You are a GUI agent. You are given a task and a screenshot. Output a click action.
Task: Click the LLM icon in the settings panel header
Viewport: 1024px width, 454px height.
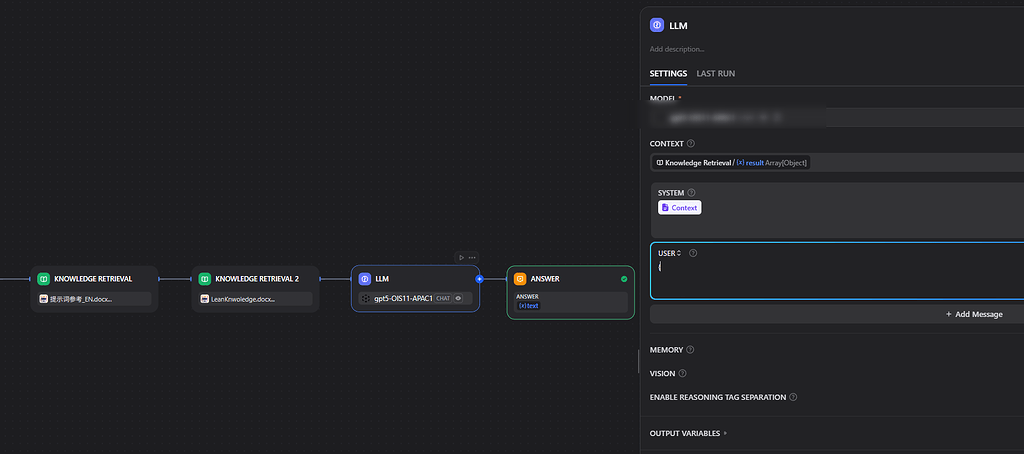point(657,25)
